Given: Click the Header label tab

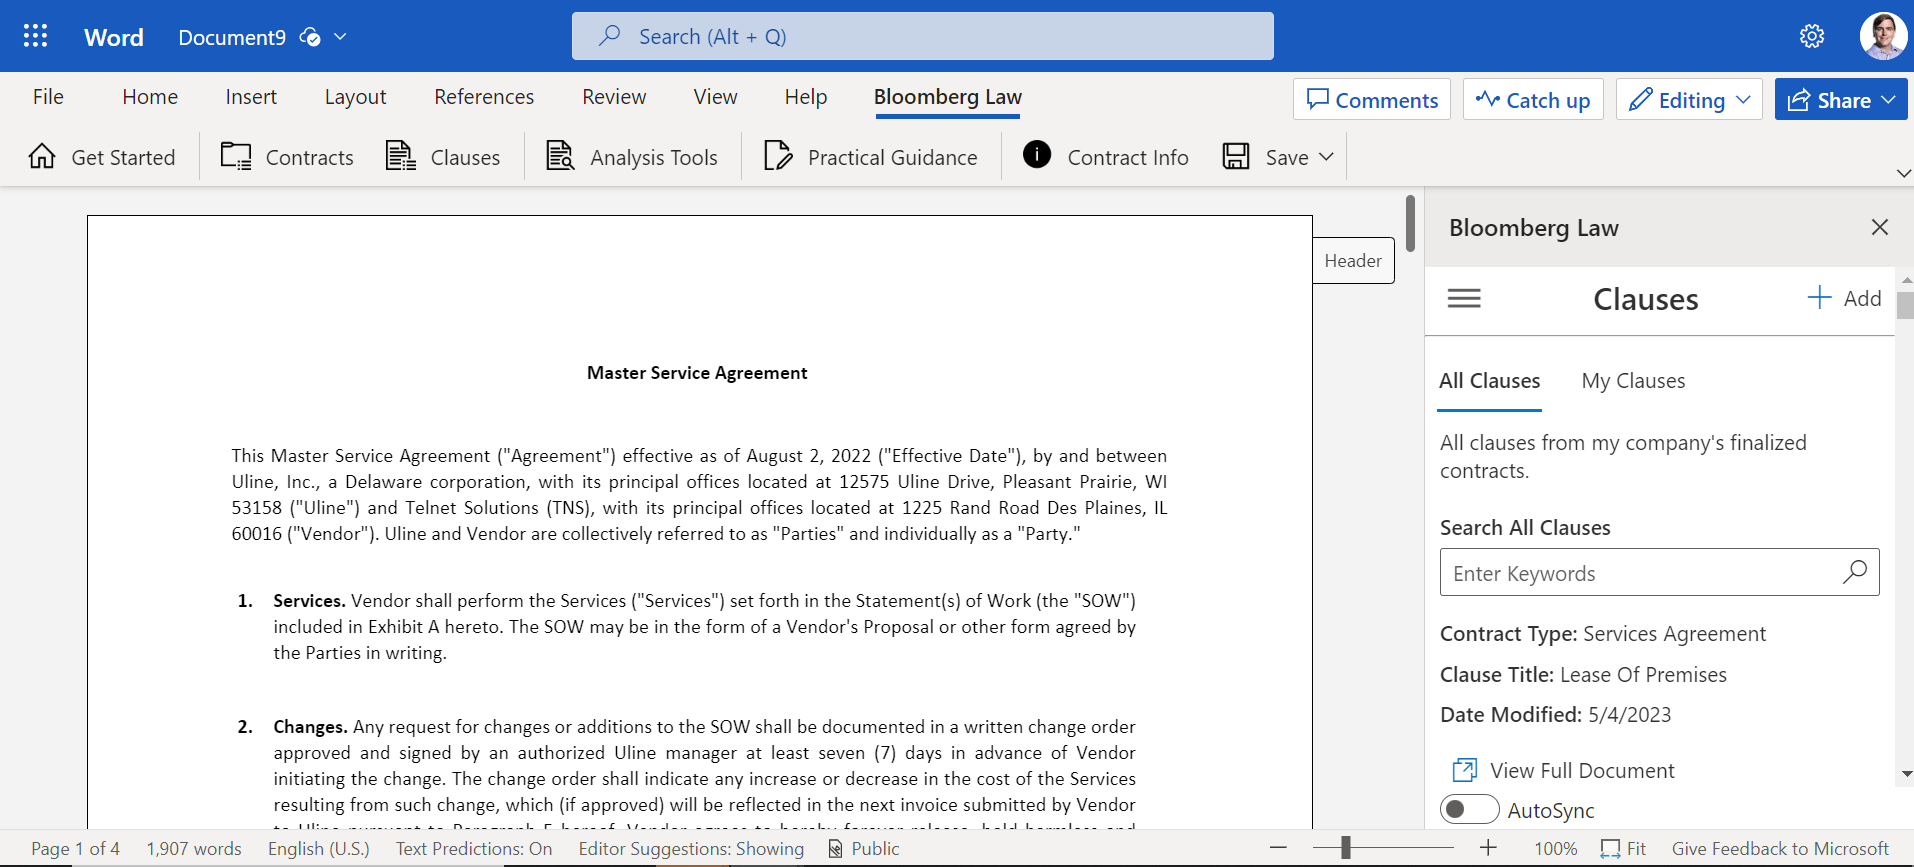Looking at the screenshot, I should pos(1353,260).
